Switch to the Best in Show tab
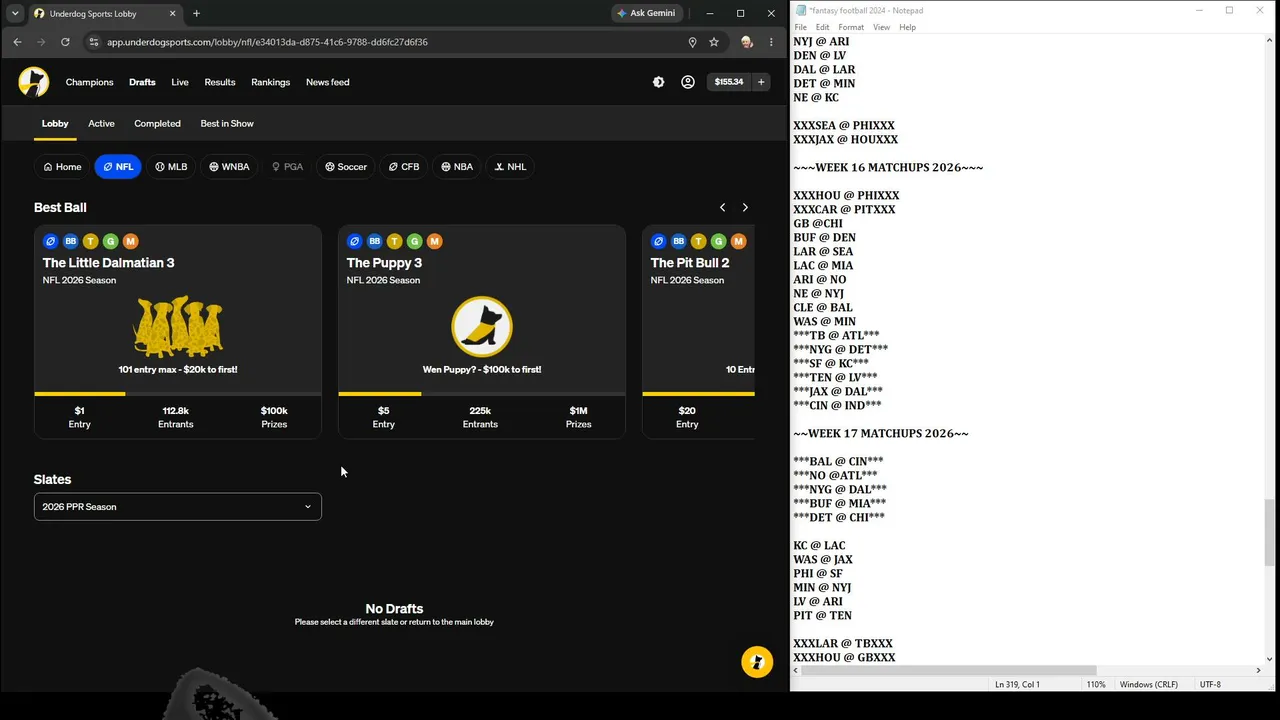Viewport: 1280px width, 720px height. (227, 123)
